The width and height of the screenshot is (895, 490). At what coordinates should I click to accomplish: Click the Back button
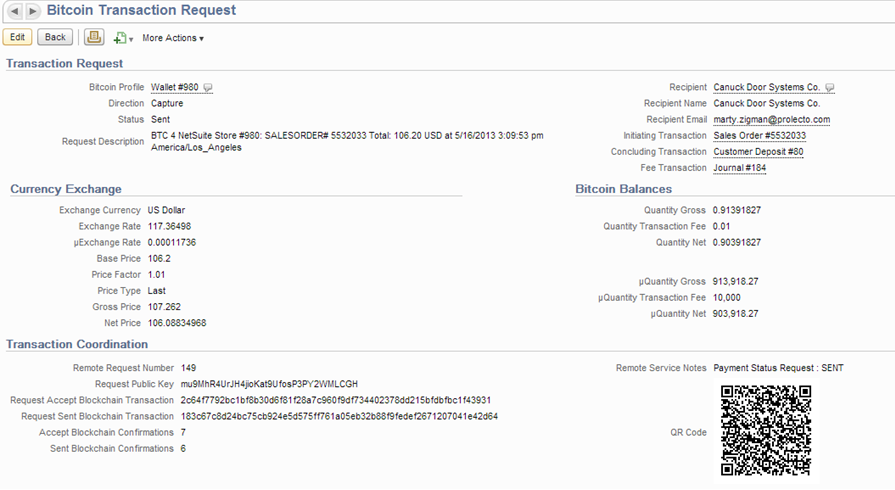(55, 37)
